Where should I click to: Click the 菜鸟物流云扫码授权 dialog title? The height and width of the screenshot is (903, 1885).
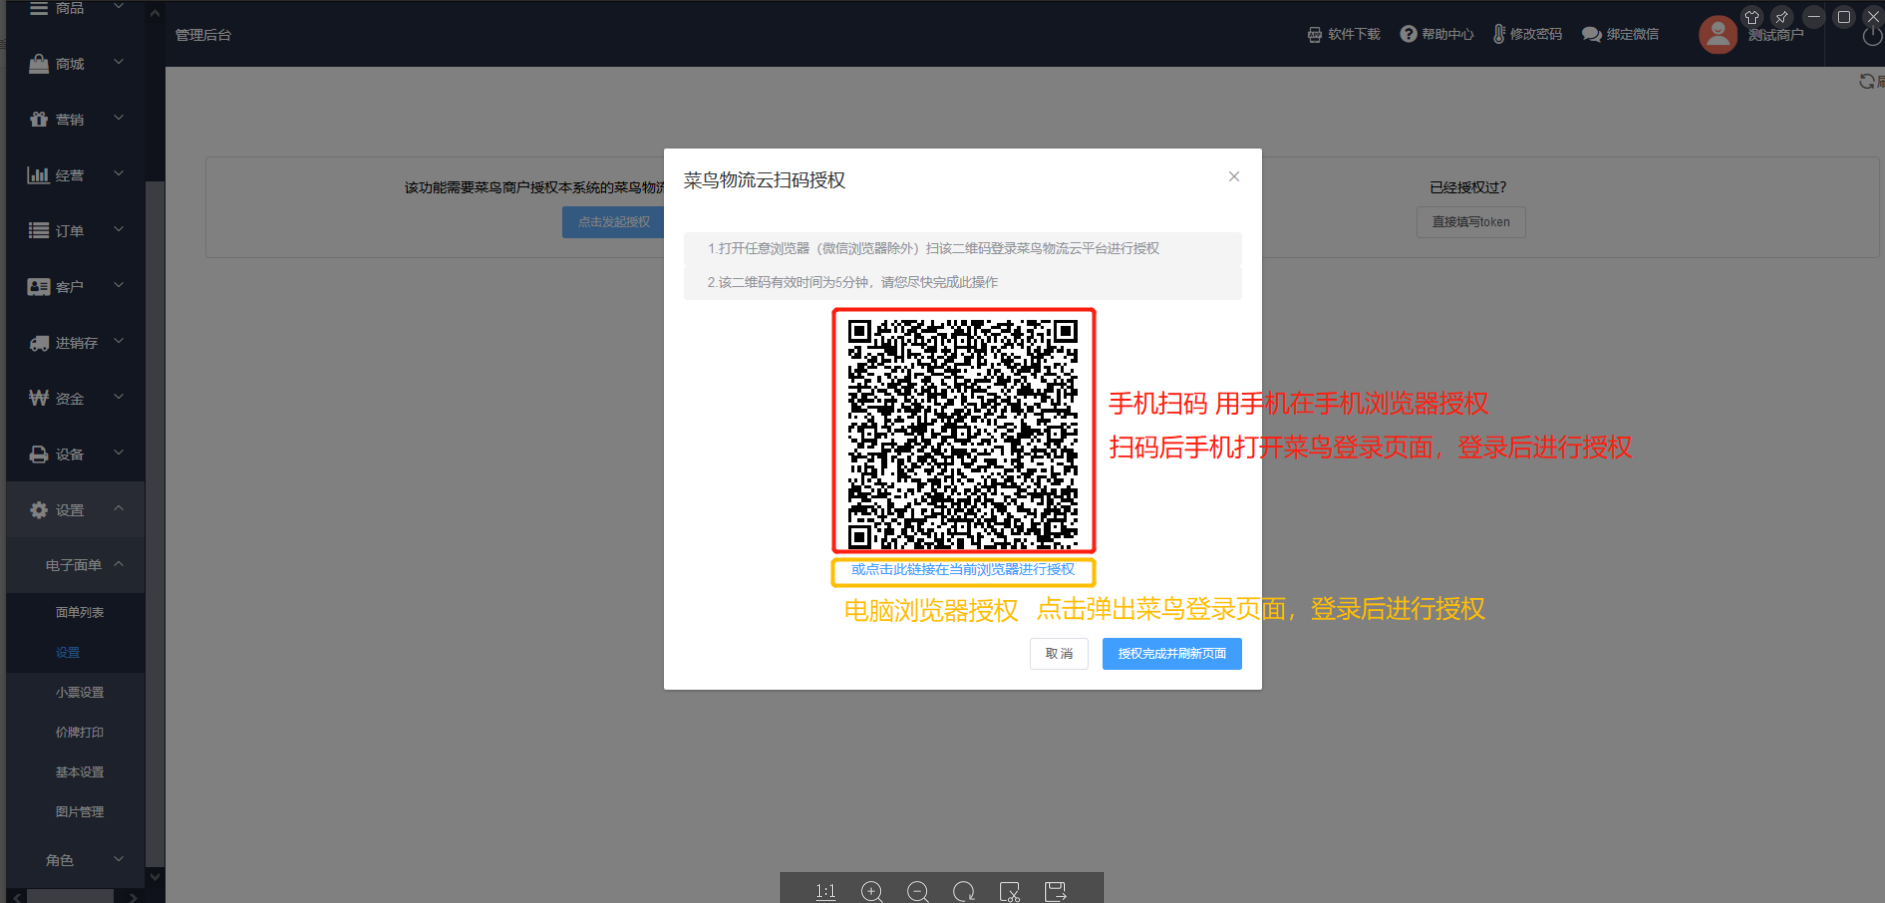tap(764, 180)
